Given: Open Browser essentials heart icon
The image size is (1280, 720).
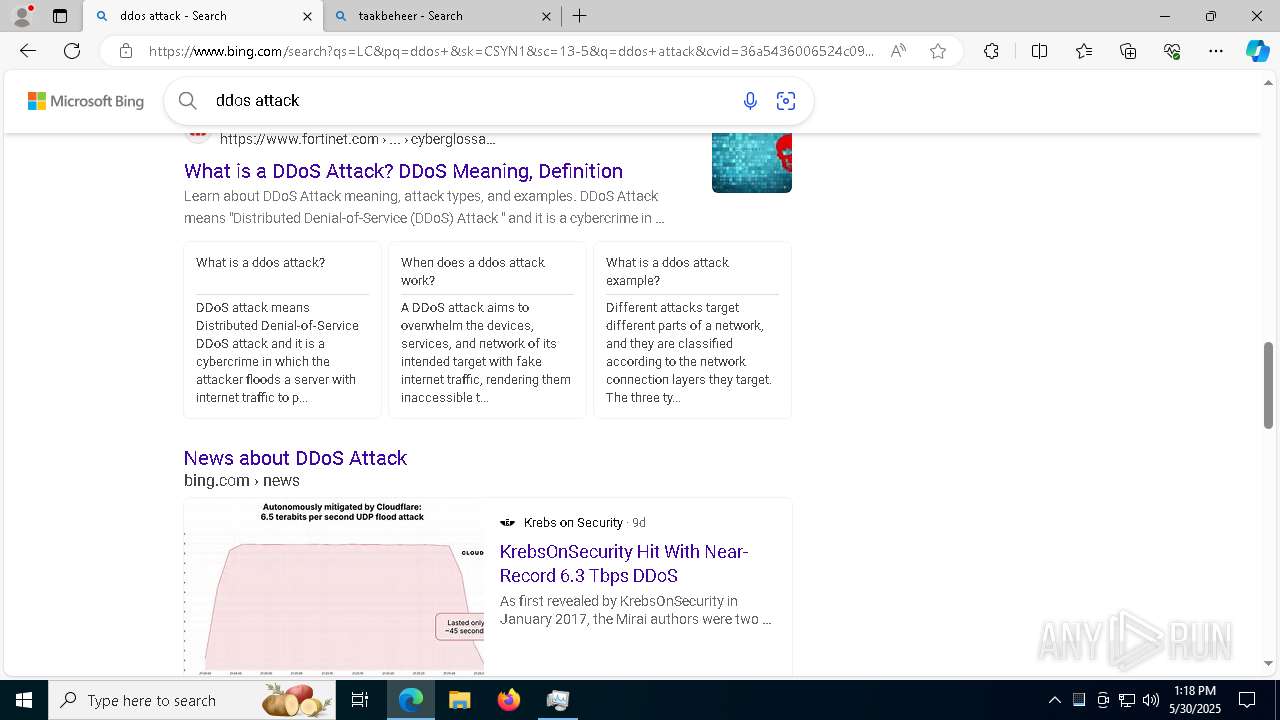Looking at the screenshot, I should pos(1172,51).
